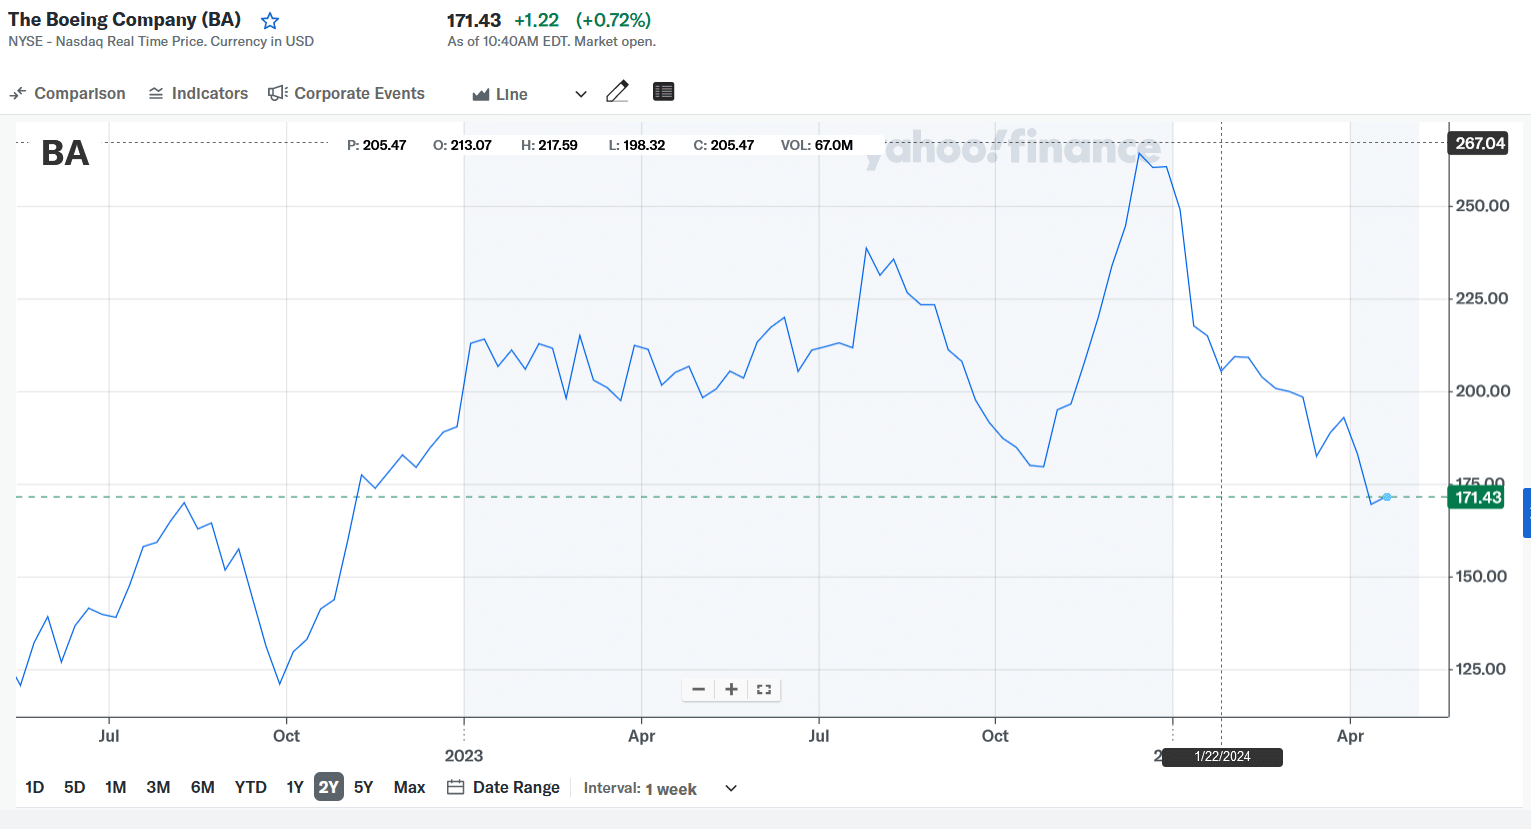Click the 250.00 price axis label

(x=1482, y=206)
